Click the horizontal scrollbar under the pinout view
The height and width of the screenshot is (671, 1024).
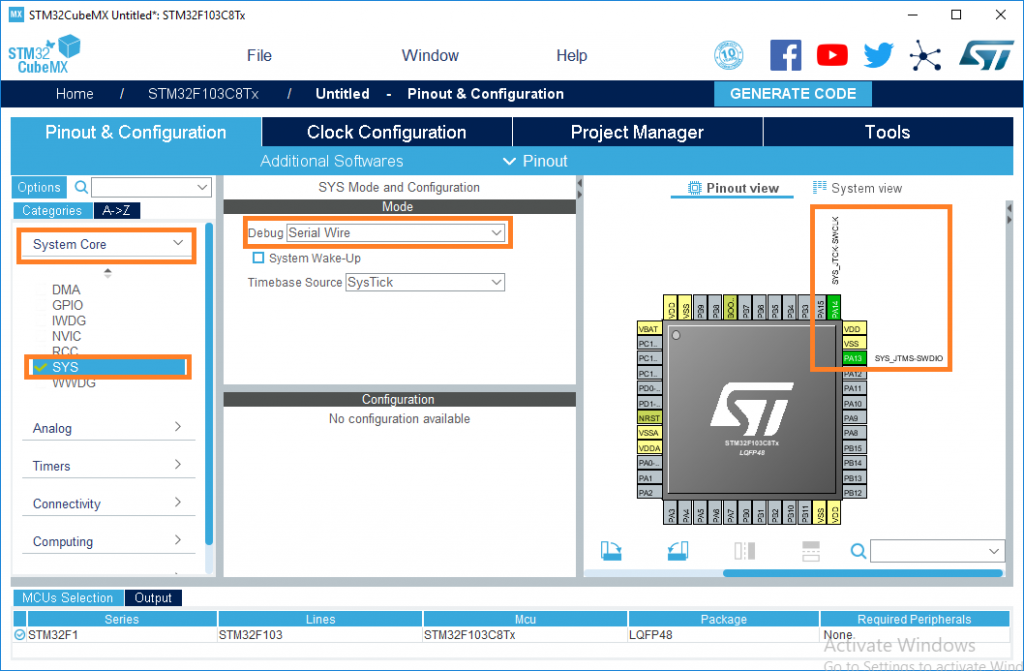tap(863, 573)
